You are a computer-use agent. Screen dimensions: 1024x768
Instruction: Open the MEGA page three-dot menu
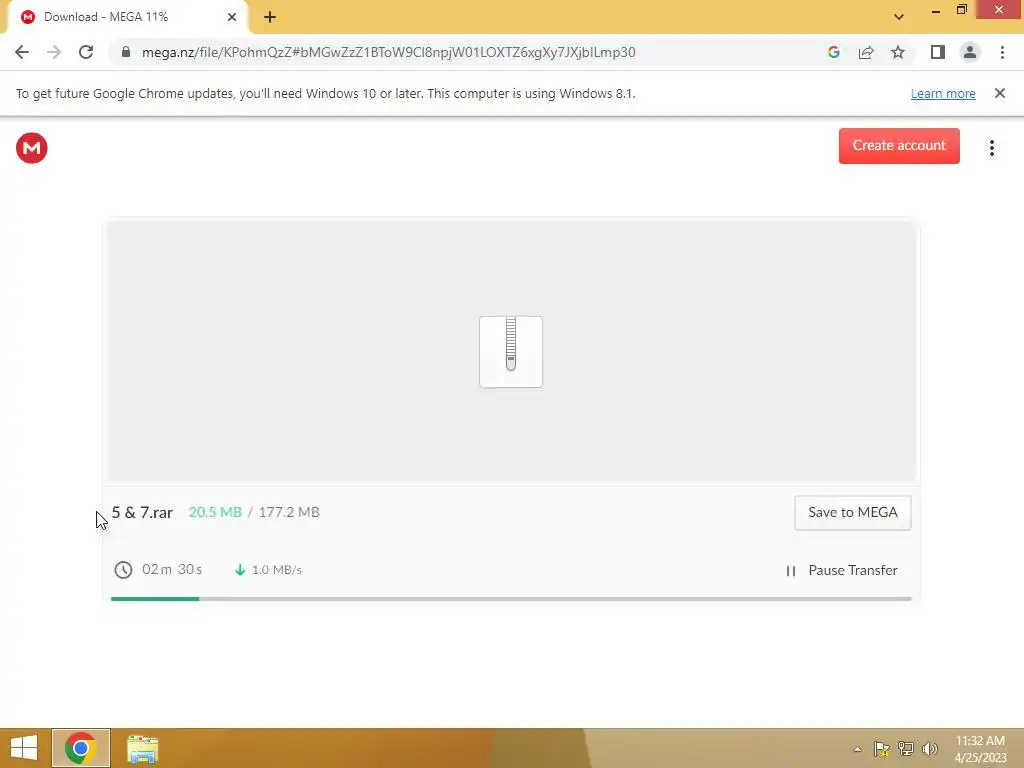pyautogui.click(x=991, y=148)
